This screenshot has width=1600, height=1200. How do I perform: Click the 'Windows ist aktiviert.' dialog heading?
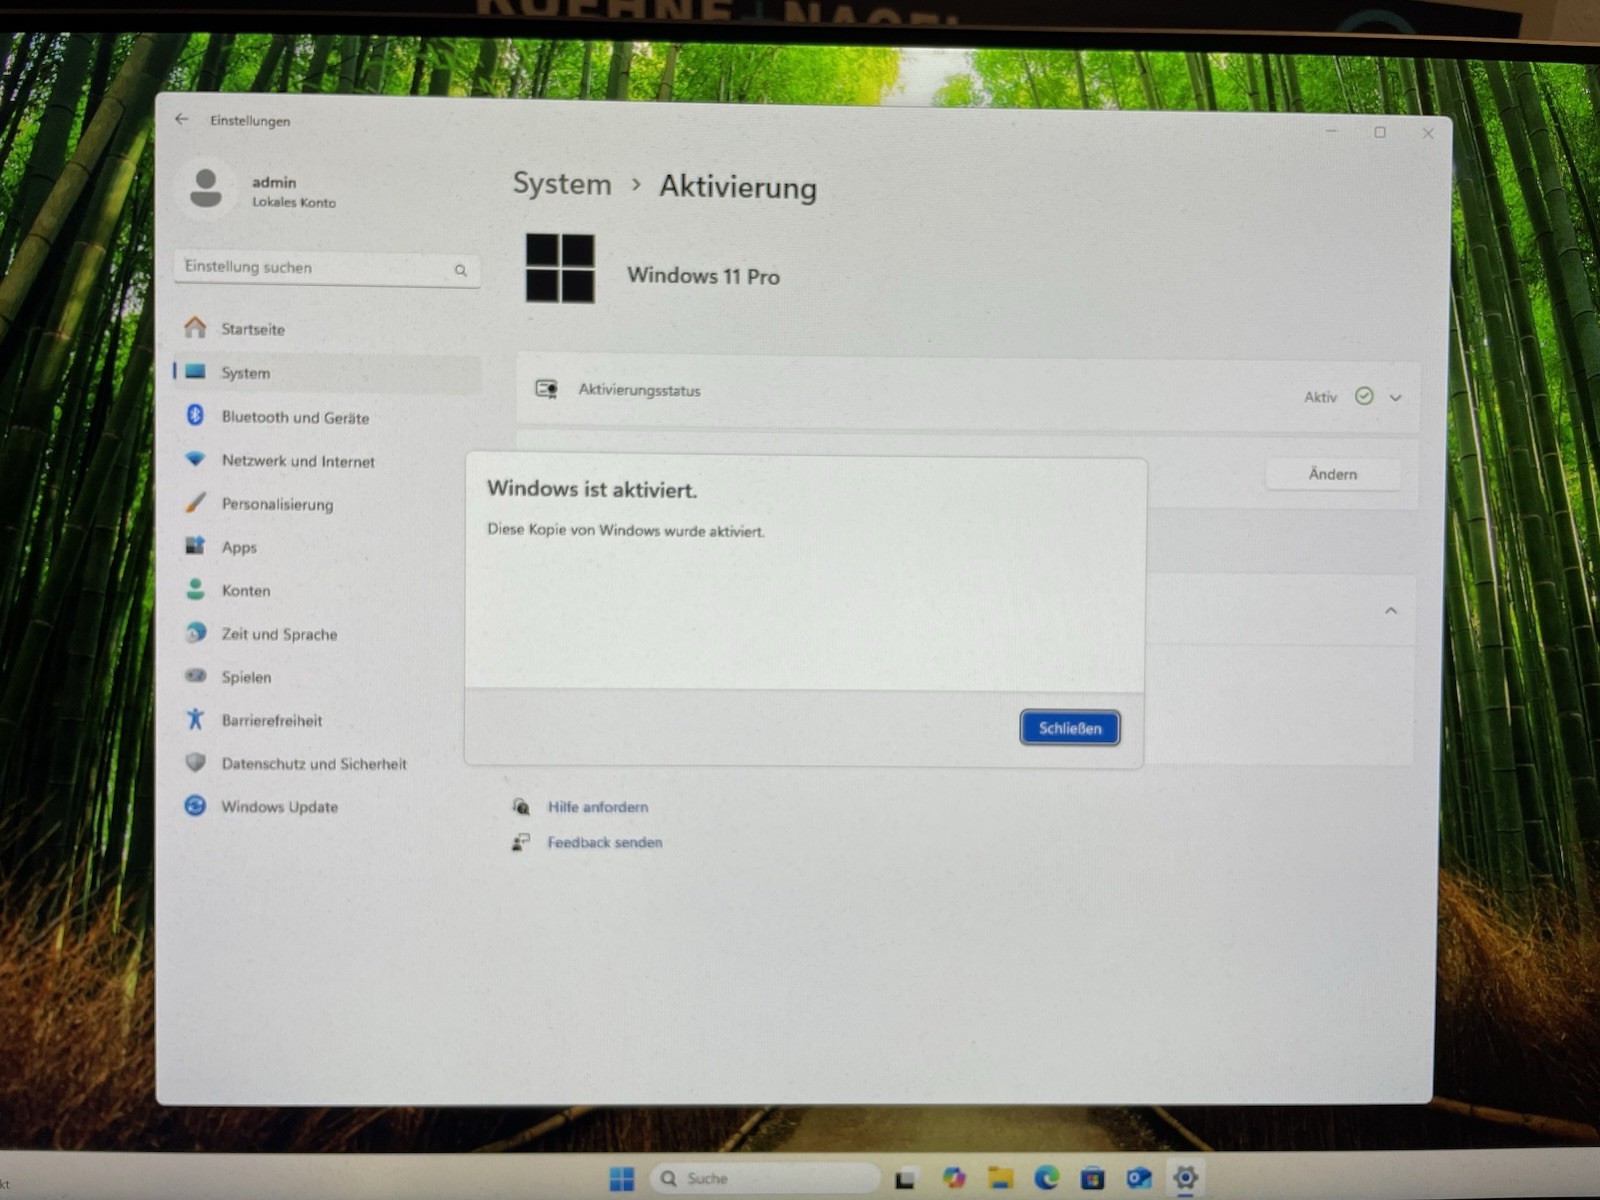click(592, 489)
